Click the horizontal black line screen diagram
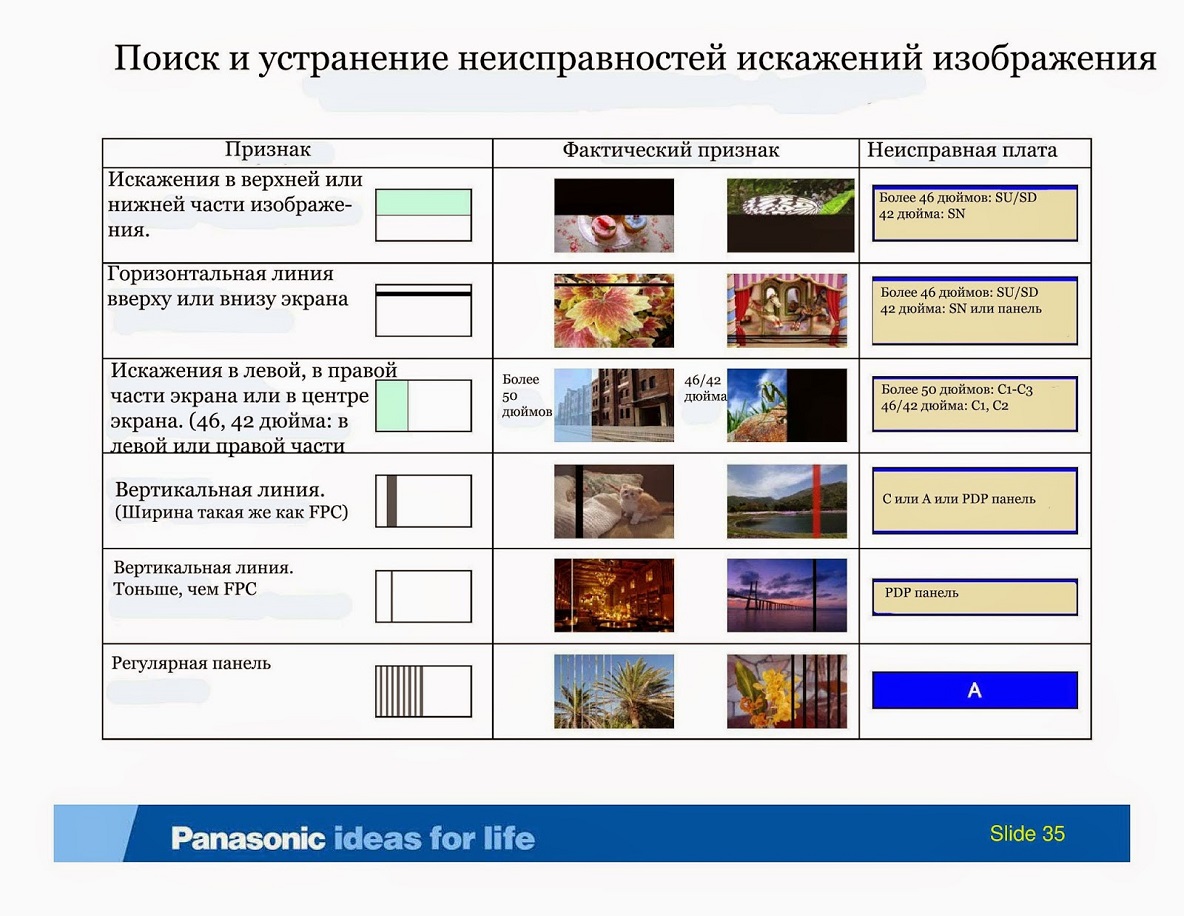Viewport: 1184px width, 916px height. [x=423, y=310]
